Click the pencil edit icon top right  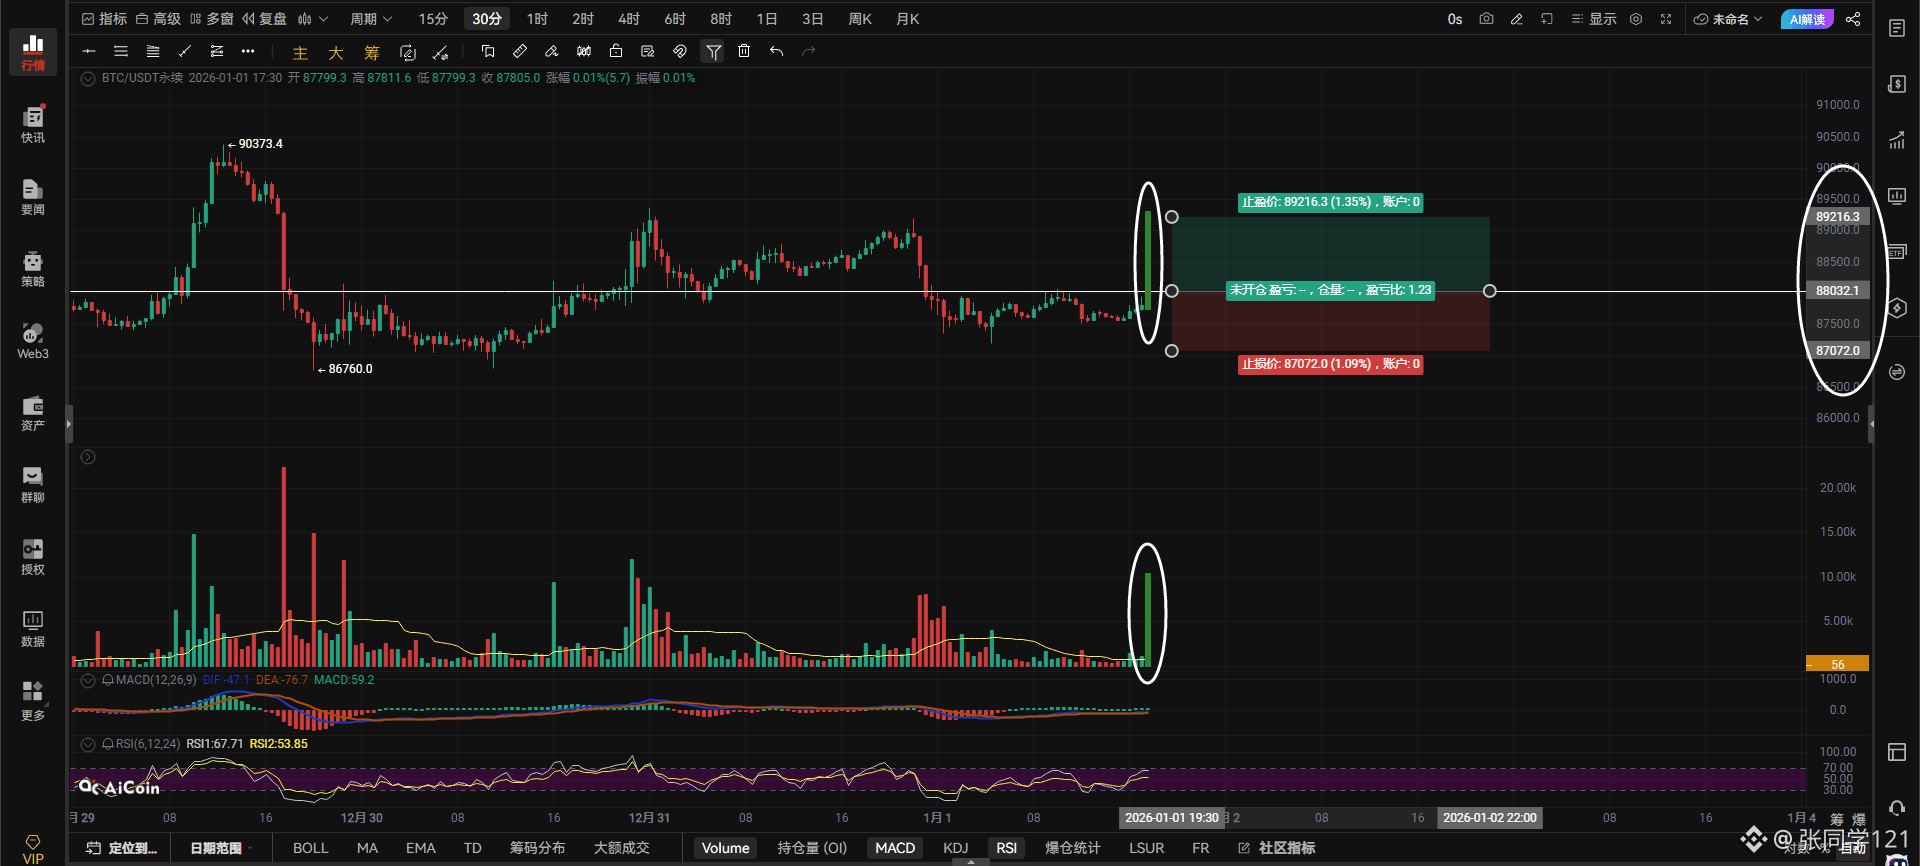(x=1517, y=19)
